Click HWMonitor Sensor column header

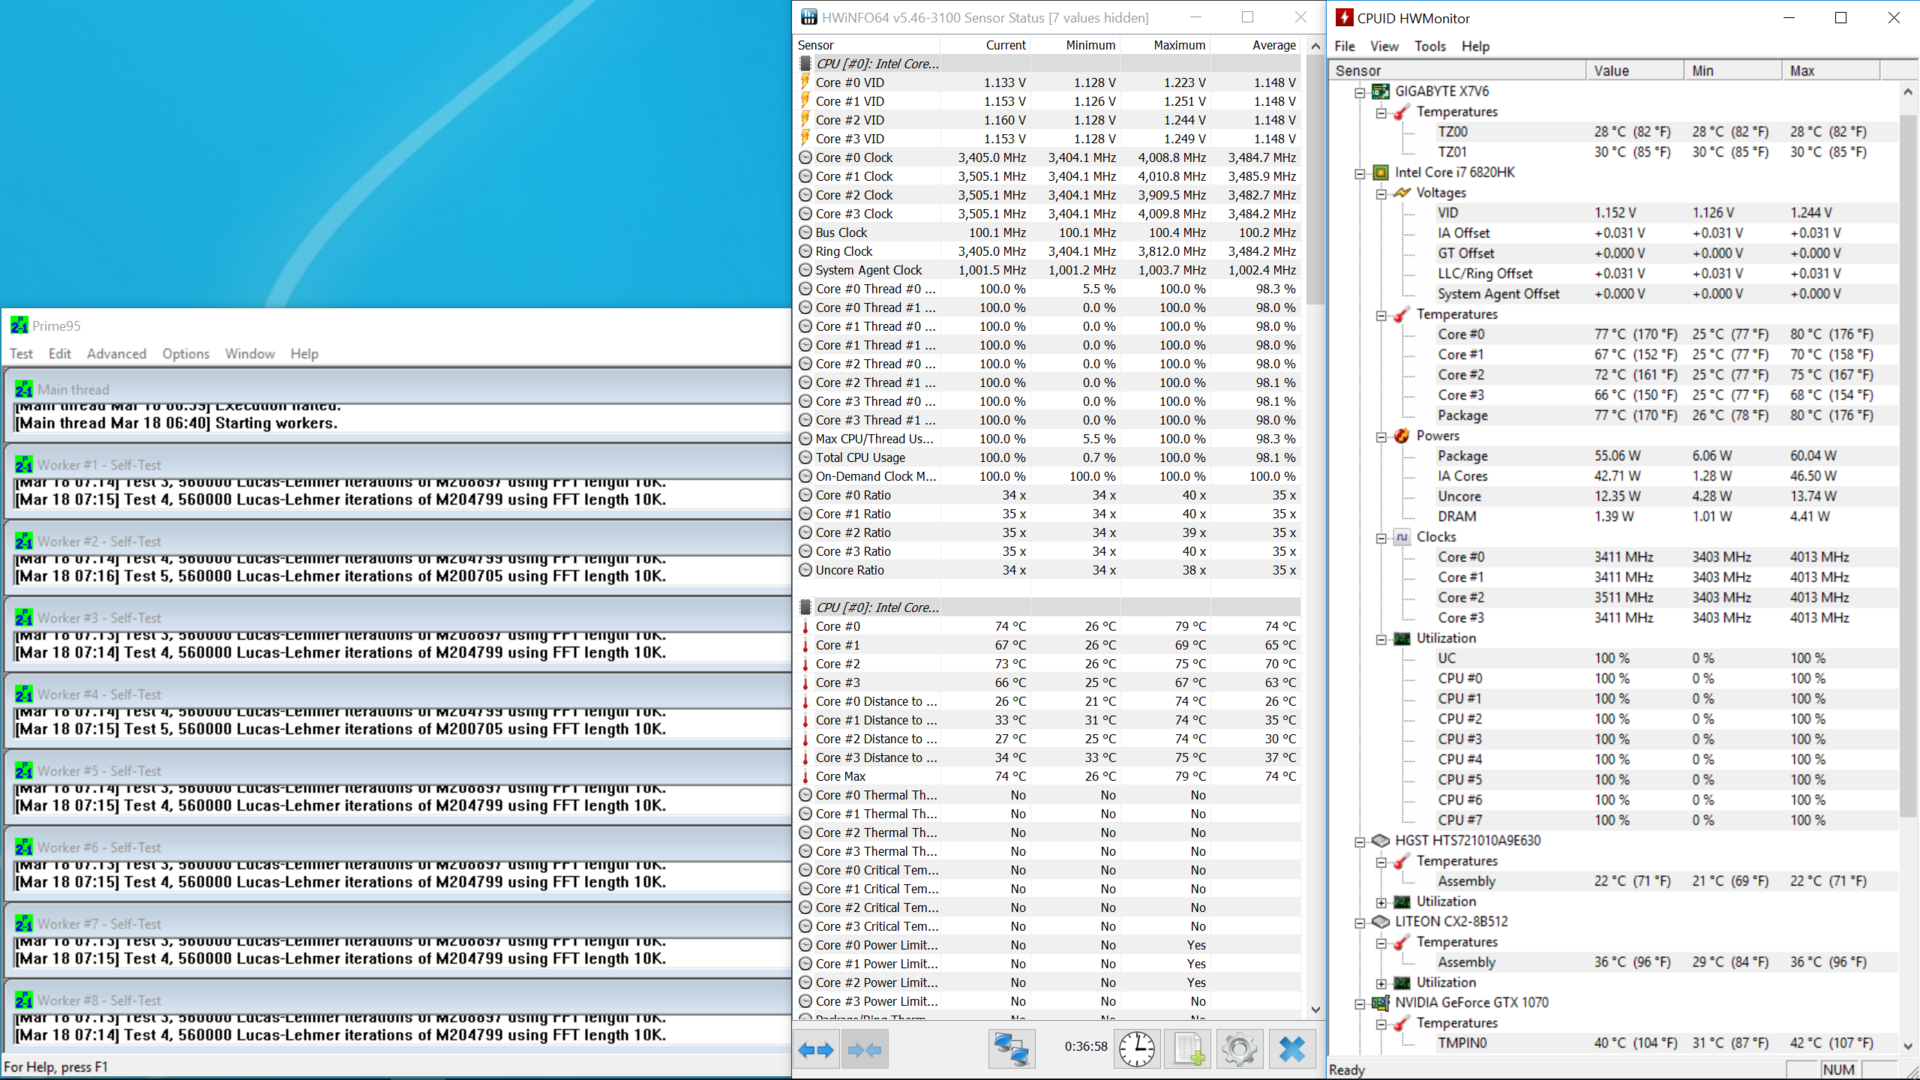pyautogui.click(x=1458, y=70)
